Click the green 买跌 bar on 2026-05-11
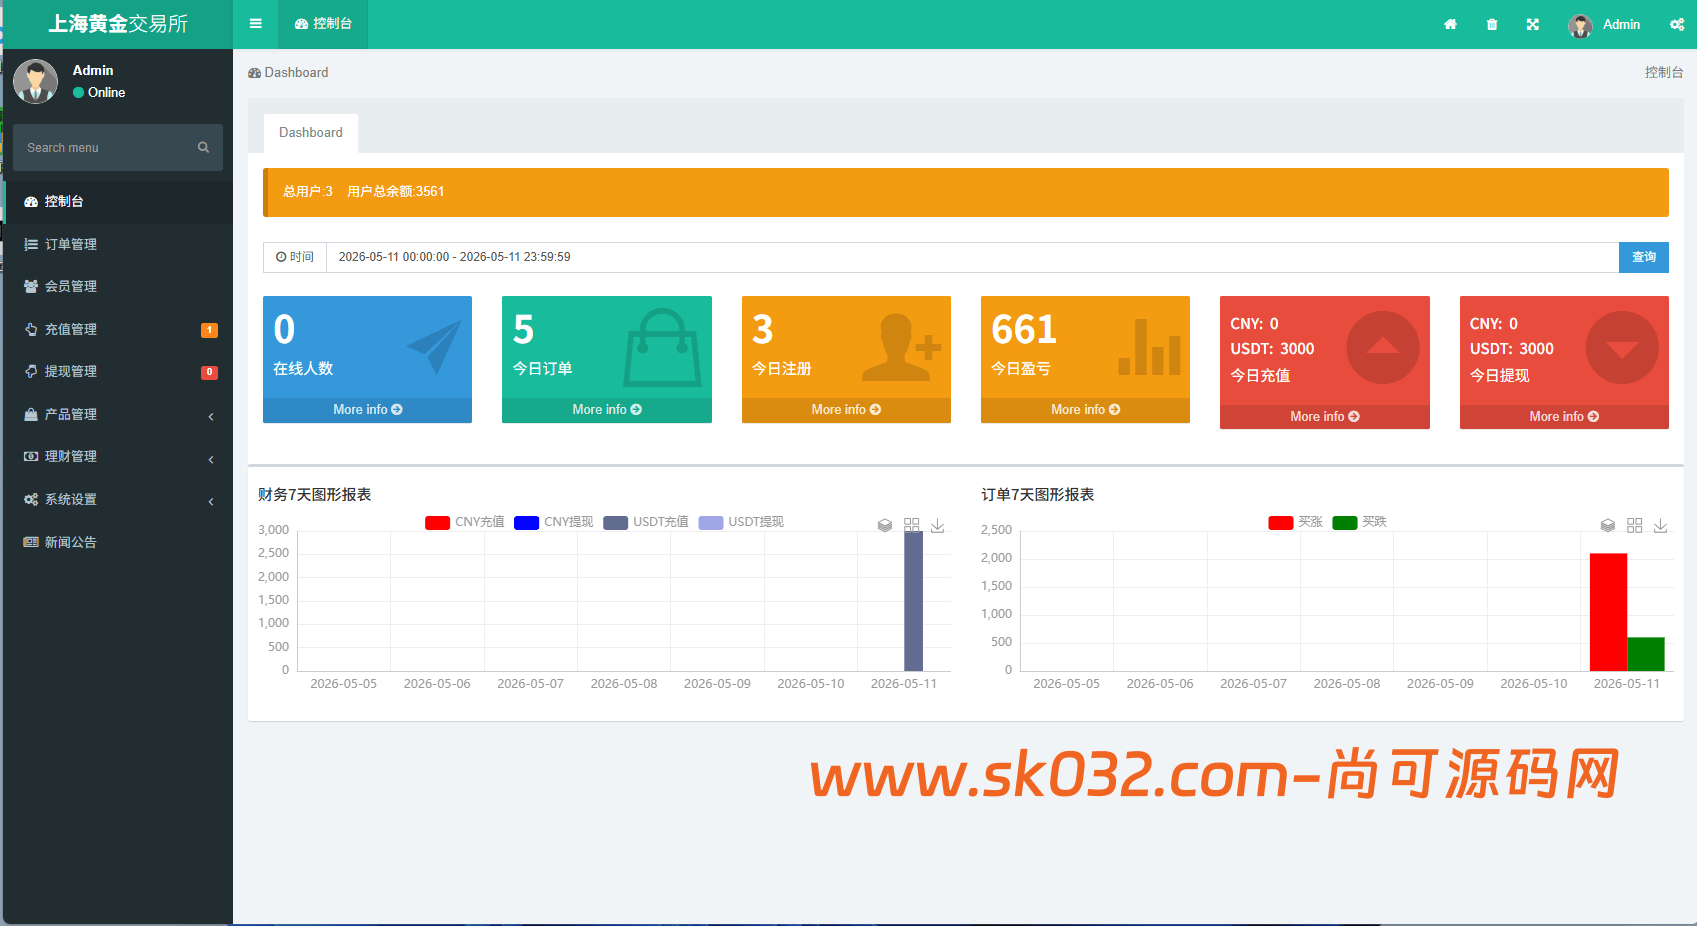Image resolution: width=1697 pixels, height=926 pixels. click(1646, 654)
